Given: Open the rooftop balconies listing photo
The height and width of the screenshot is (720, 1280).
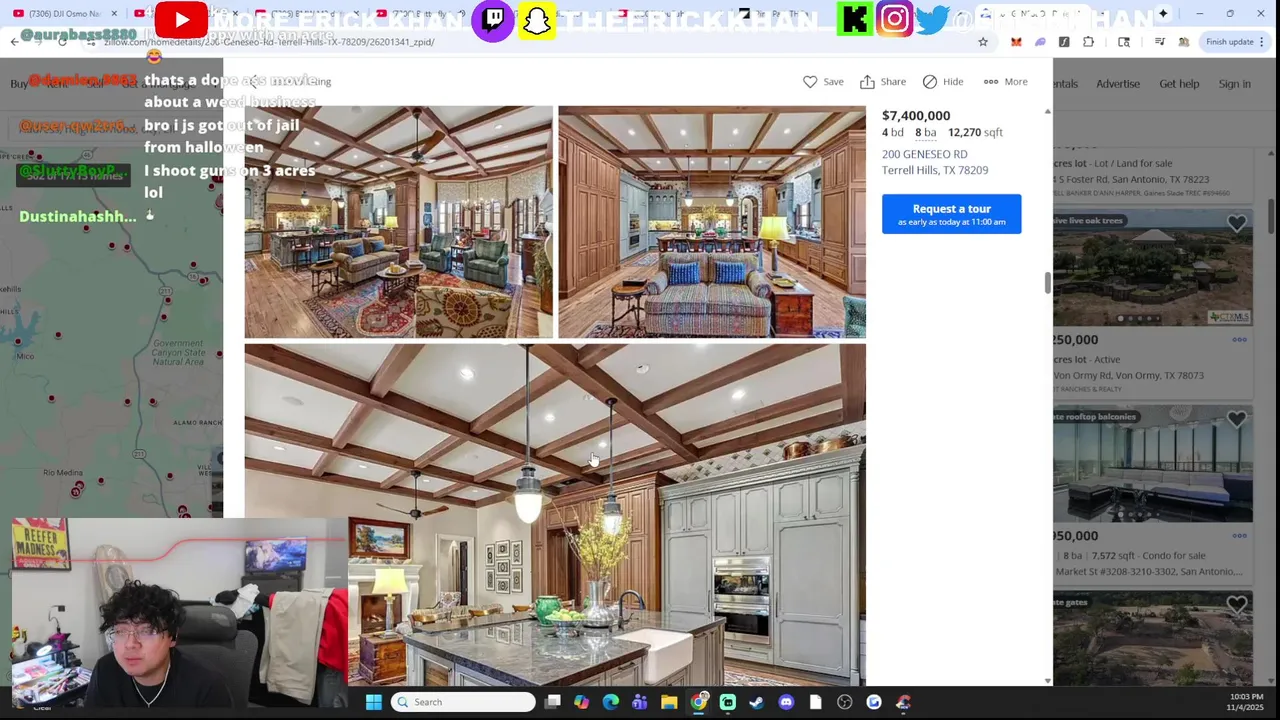Looking at the screenshot, I should [x=1152, y=464].
